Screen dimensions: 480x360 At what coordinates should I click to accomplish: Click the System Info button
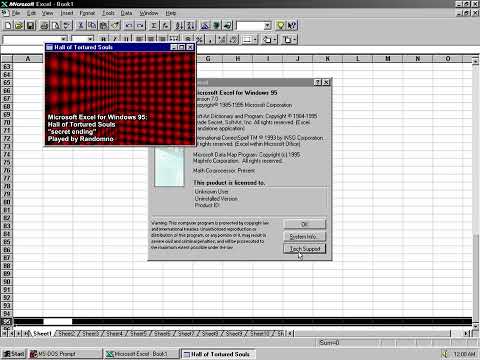click(x=304, y=236)
